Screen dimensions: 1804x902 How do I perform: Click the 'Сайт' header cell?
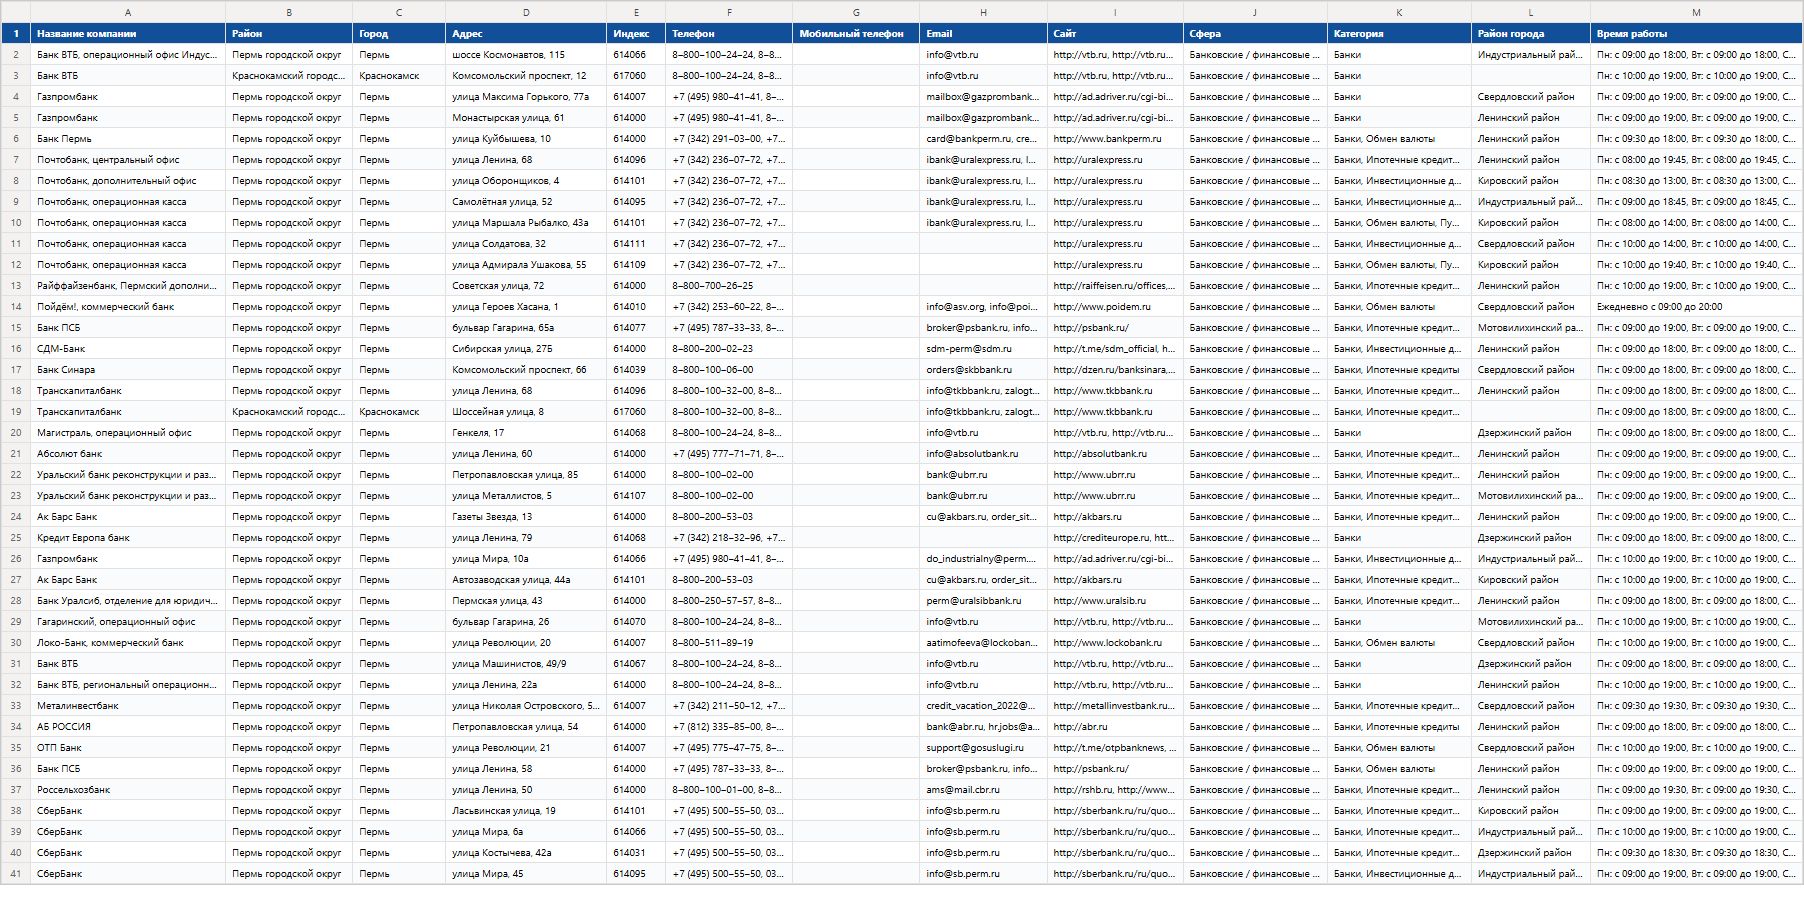tap(1115, 34)
